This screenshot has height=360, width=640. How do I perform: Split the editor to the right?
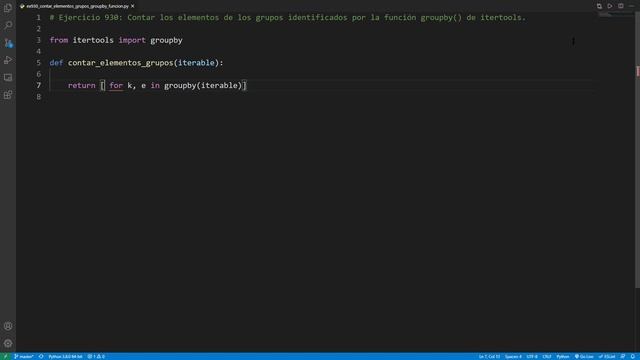click(x=620, y=6)
